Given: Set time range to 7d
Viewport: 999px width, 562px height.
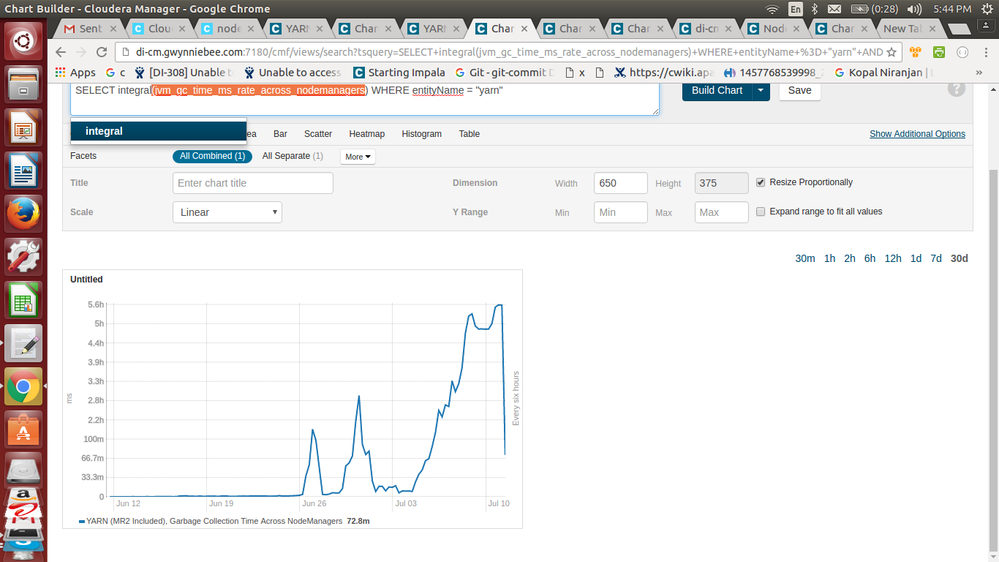Looking at the screenshot, I should point(935,258).
